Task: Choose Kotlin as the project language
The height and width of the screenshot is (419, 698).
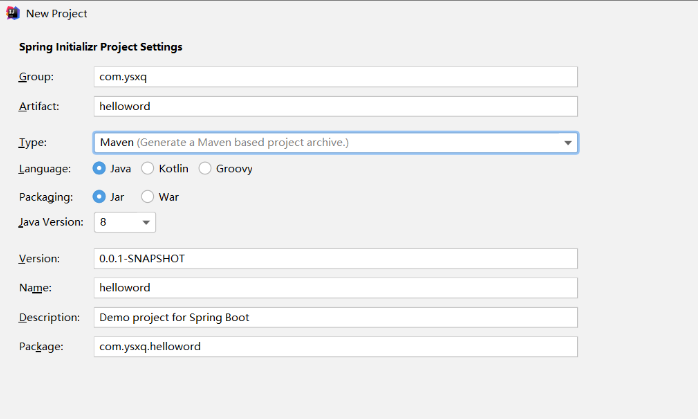Action: [148, 168]
